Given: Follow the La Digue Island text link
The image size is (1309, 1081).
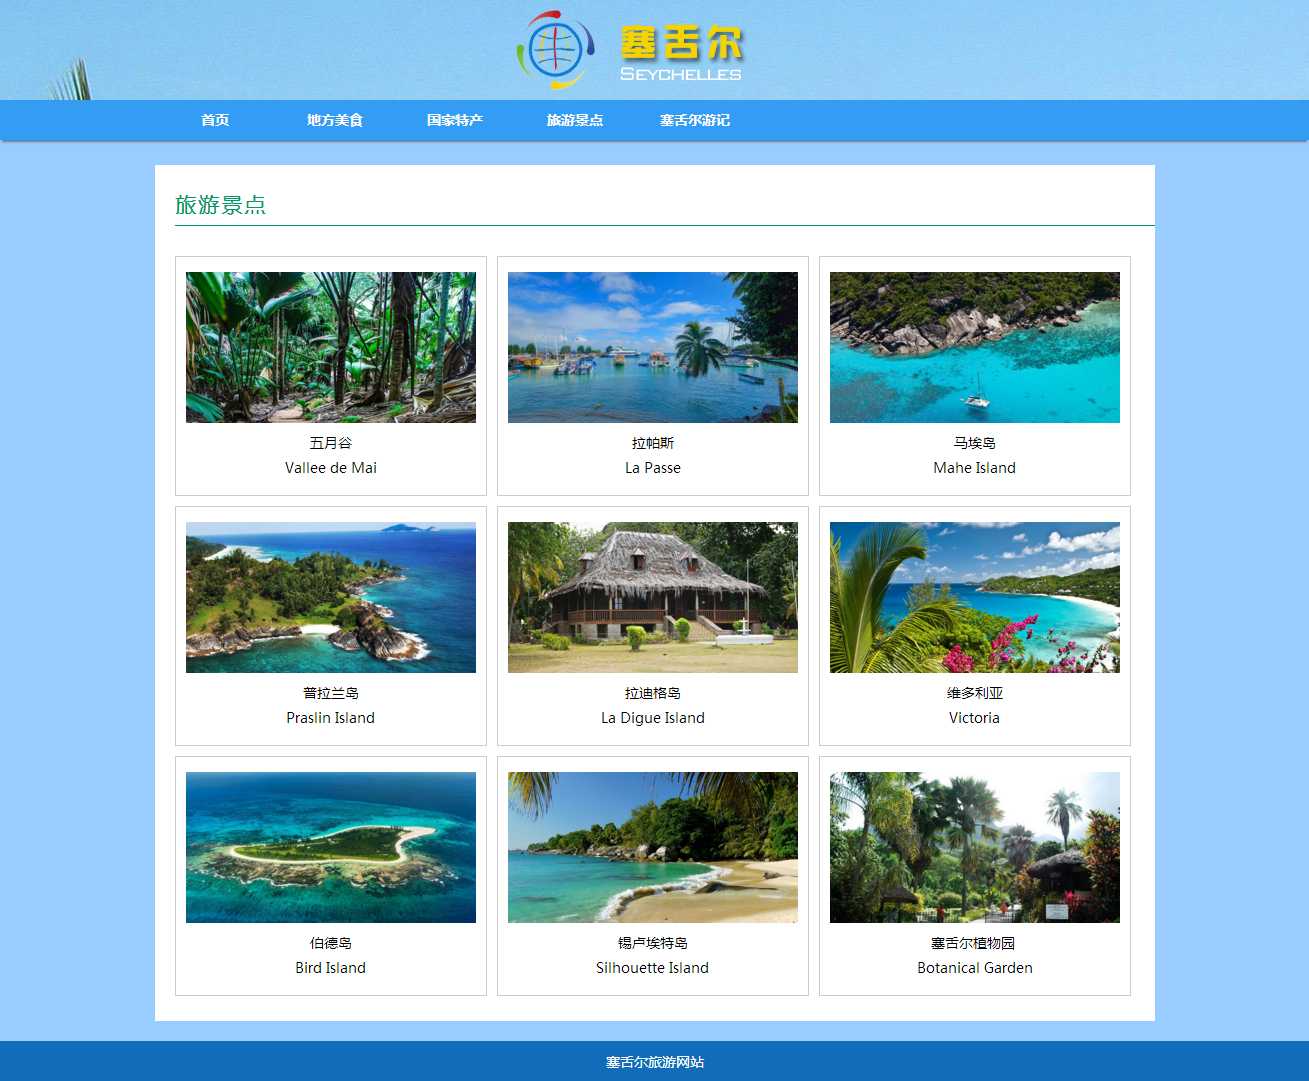Looking at the screenshot, I should tap(653, 718).
